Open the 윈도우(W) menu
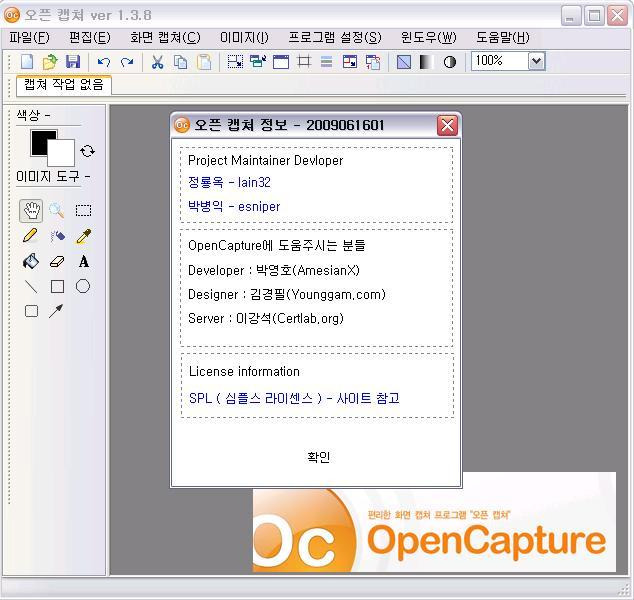 click(x=429, y=38)
